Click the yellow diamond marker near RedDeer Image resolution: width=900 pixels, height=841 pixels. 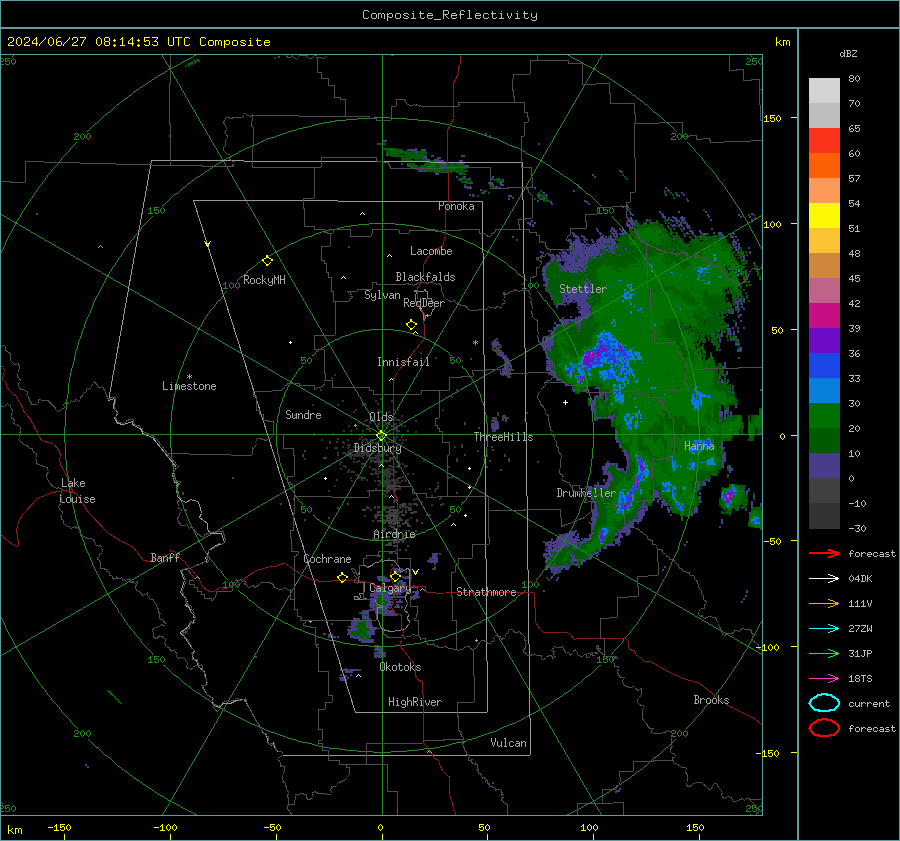pos(412,325)
